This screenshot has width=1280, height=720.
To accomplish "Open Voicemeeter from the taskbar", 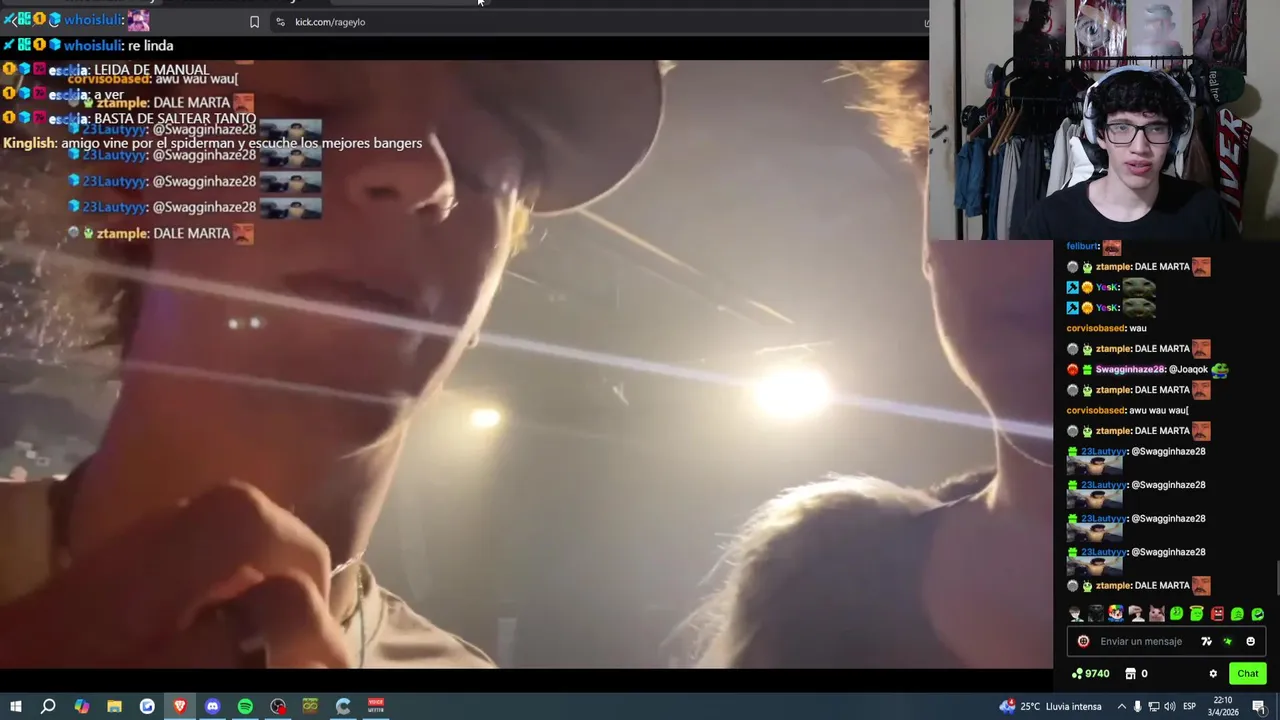I will pyautogui.click(x=376, y=706).
